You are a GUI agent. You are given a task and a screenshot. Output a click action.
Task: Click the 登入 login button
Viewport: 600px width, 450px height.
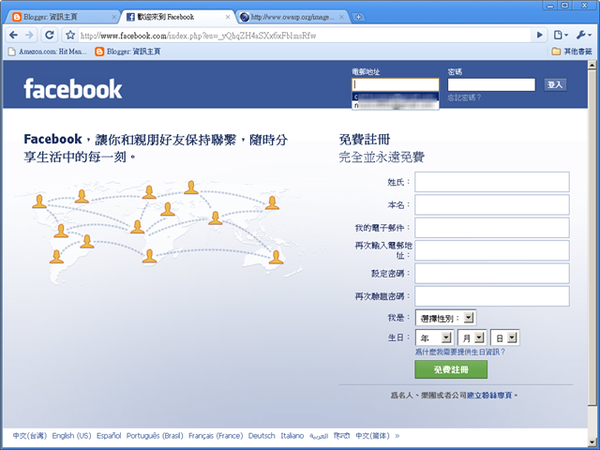pyautogui.click(x=555, y=85)
